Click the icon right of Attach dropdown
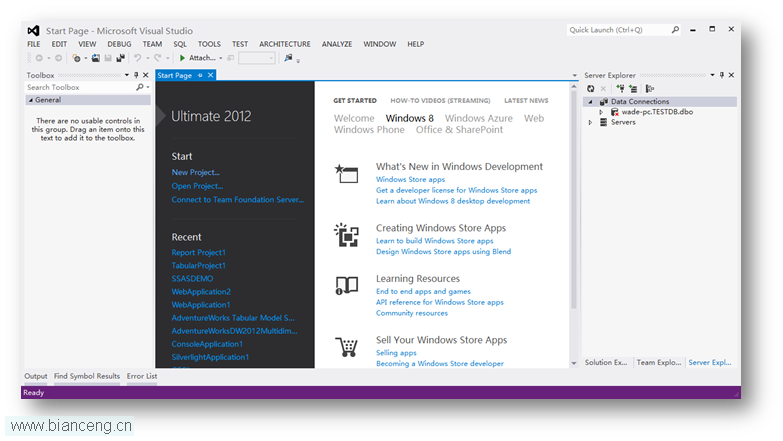783x441 pixels. [230, 58]
